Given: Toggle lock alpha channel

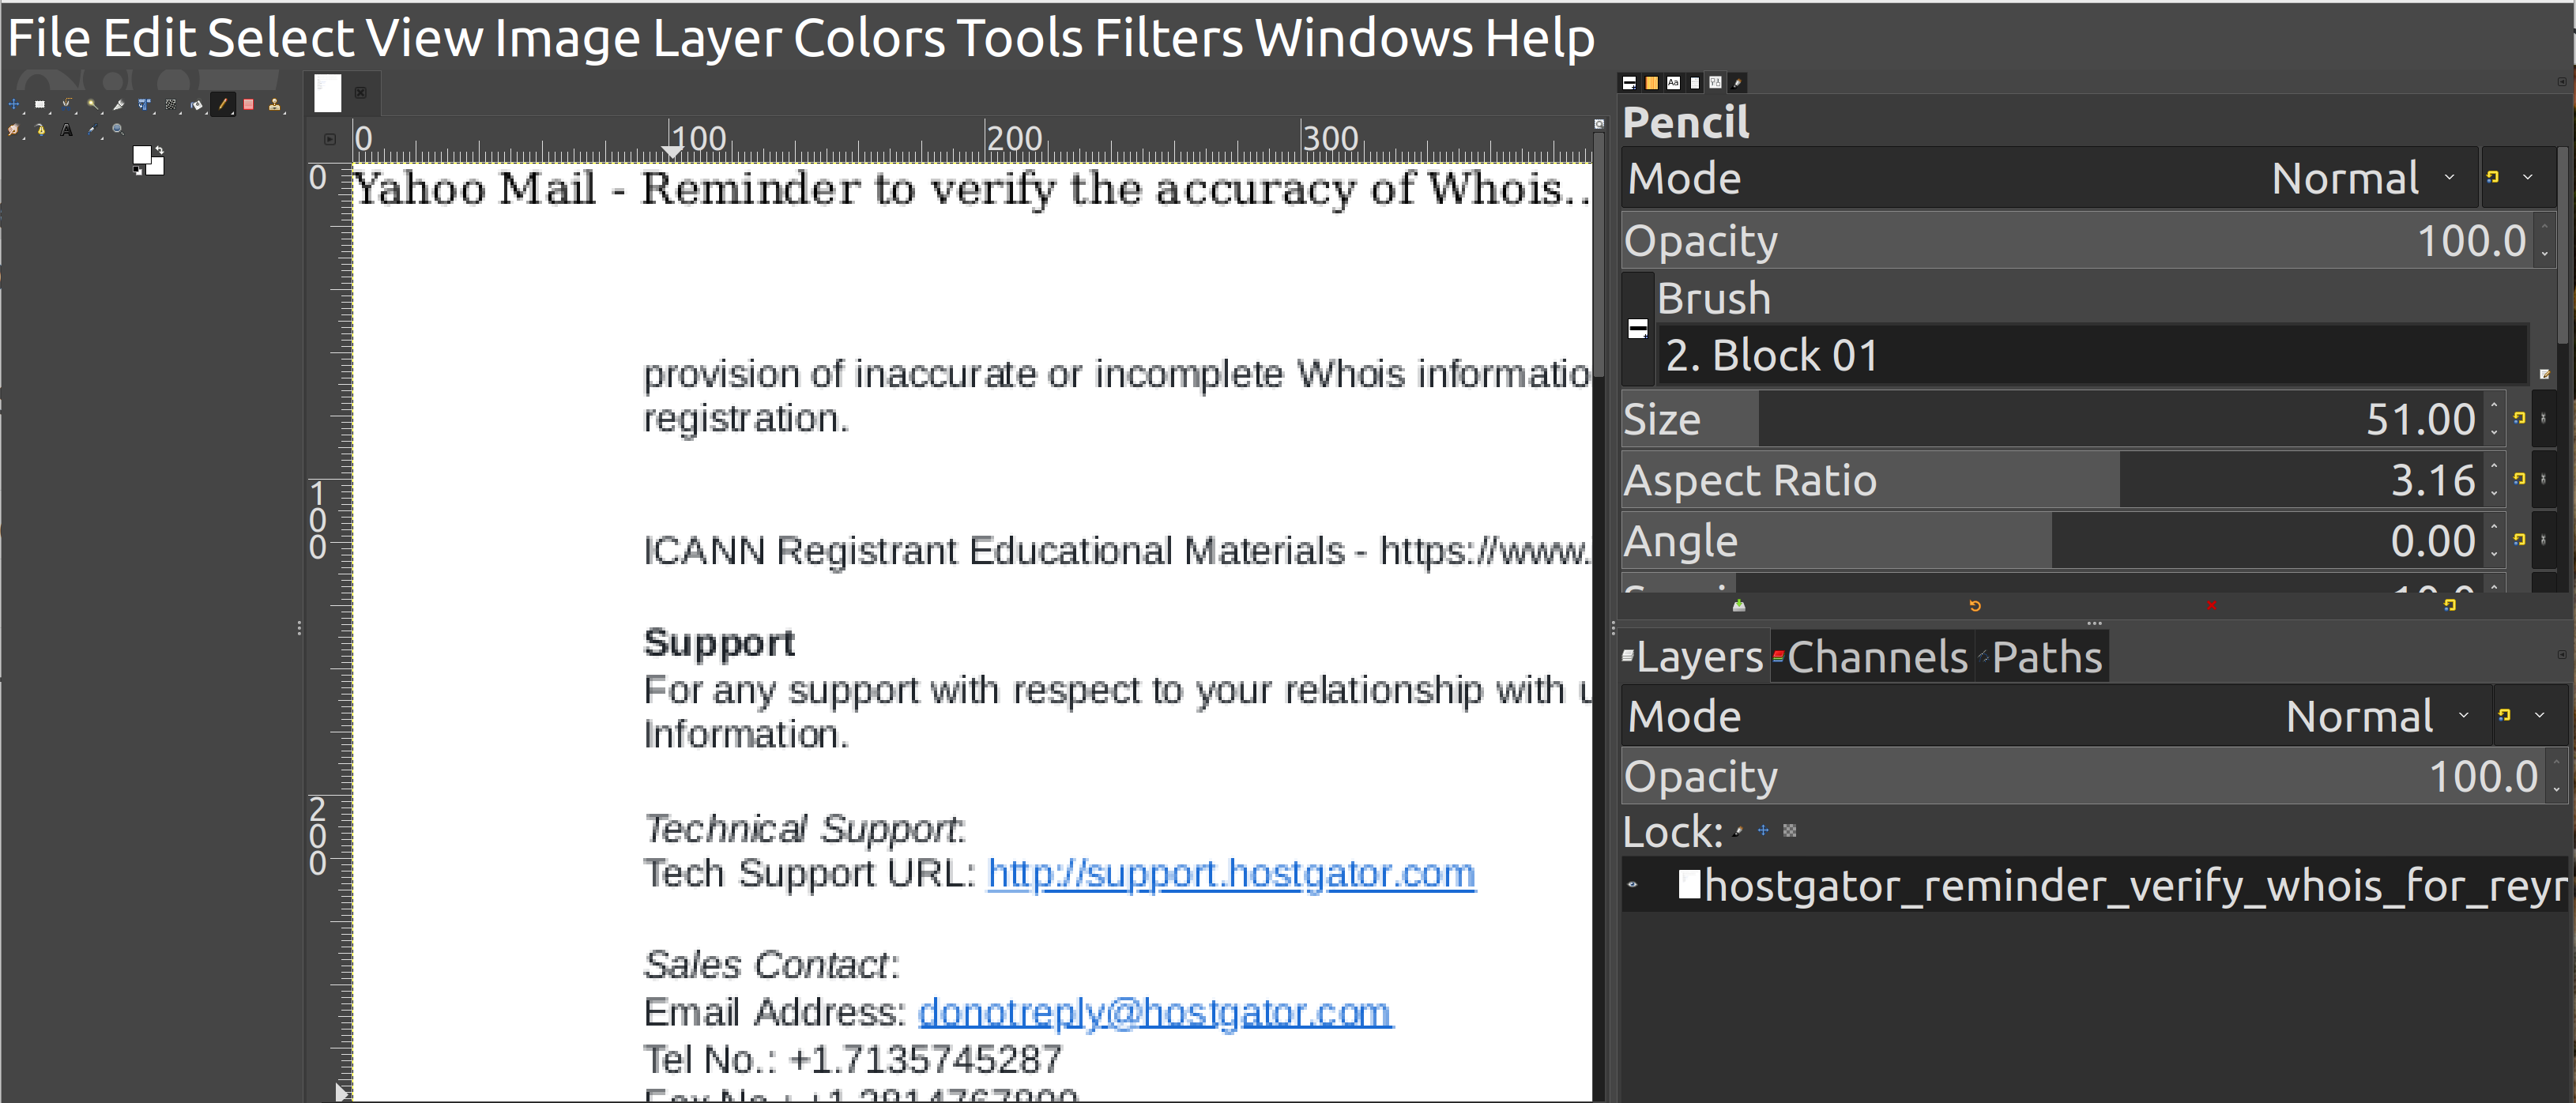Looking at the screenshot, I should 1790,831.
